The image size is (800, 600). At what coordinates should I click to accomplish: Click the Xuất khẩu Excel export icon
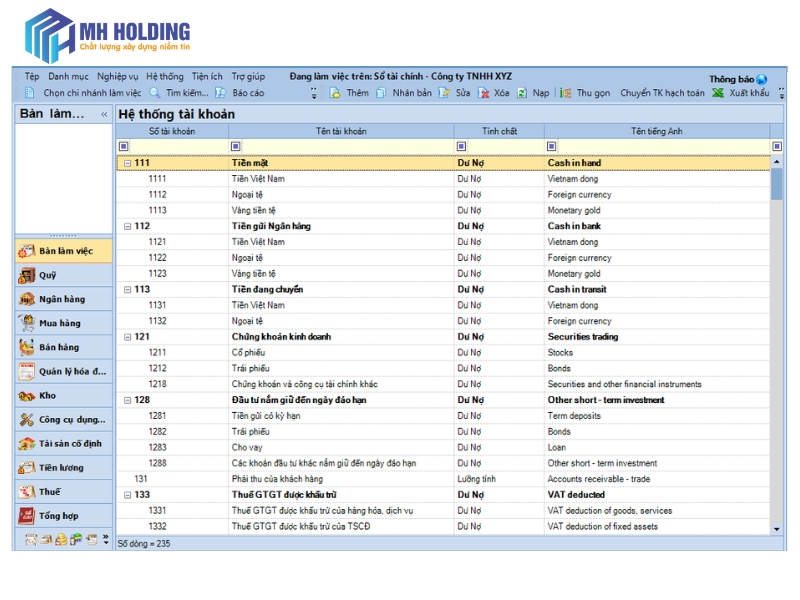[718, 93]
